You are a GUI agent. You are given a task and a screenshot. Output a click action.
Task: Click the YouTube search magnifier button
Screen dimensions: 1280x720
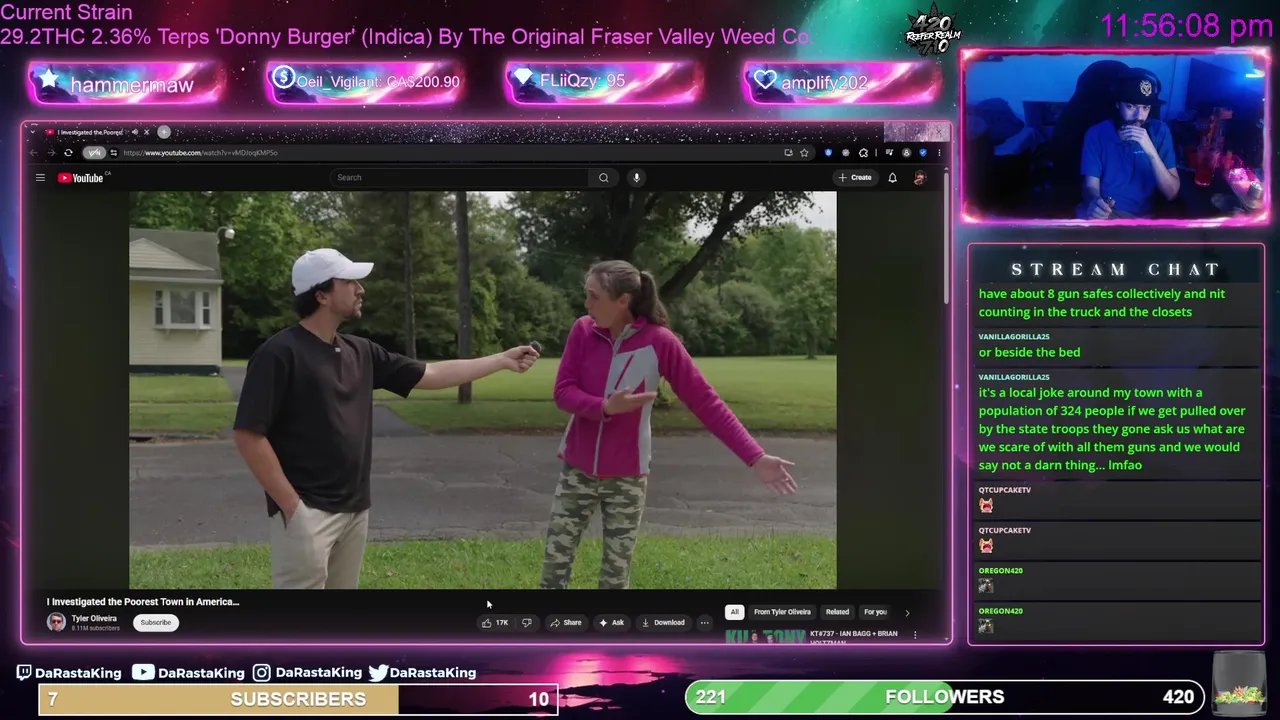[x=603, y=178]
